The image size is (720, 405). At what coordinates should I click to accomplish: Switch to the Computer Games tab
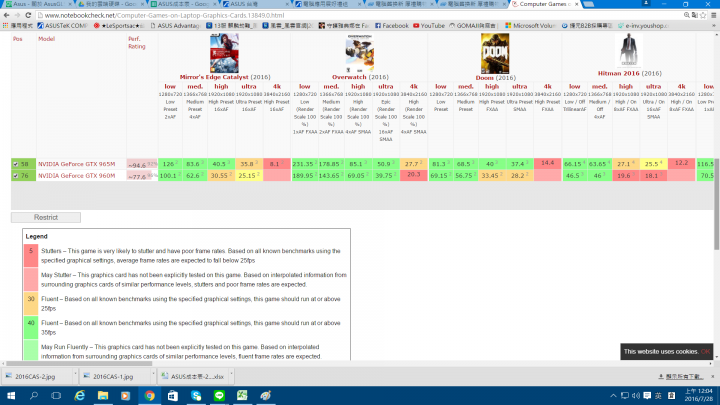(545, 4)
